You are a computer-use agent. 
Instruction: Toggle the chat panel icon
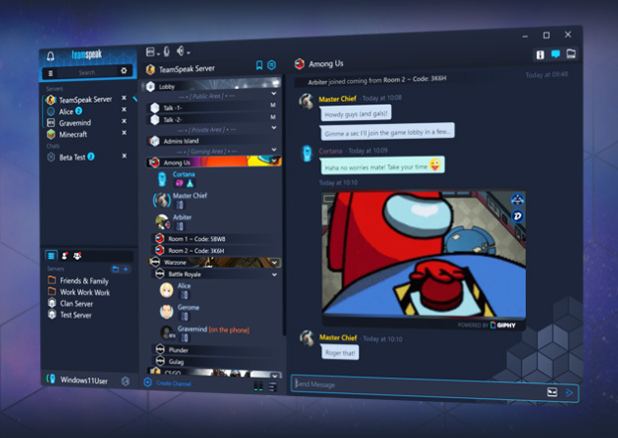tap(556, 54)
